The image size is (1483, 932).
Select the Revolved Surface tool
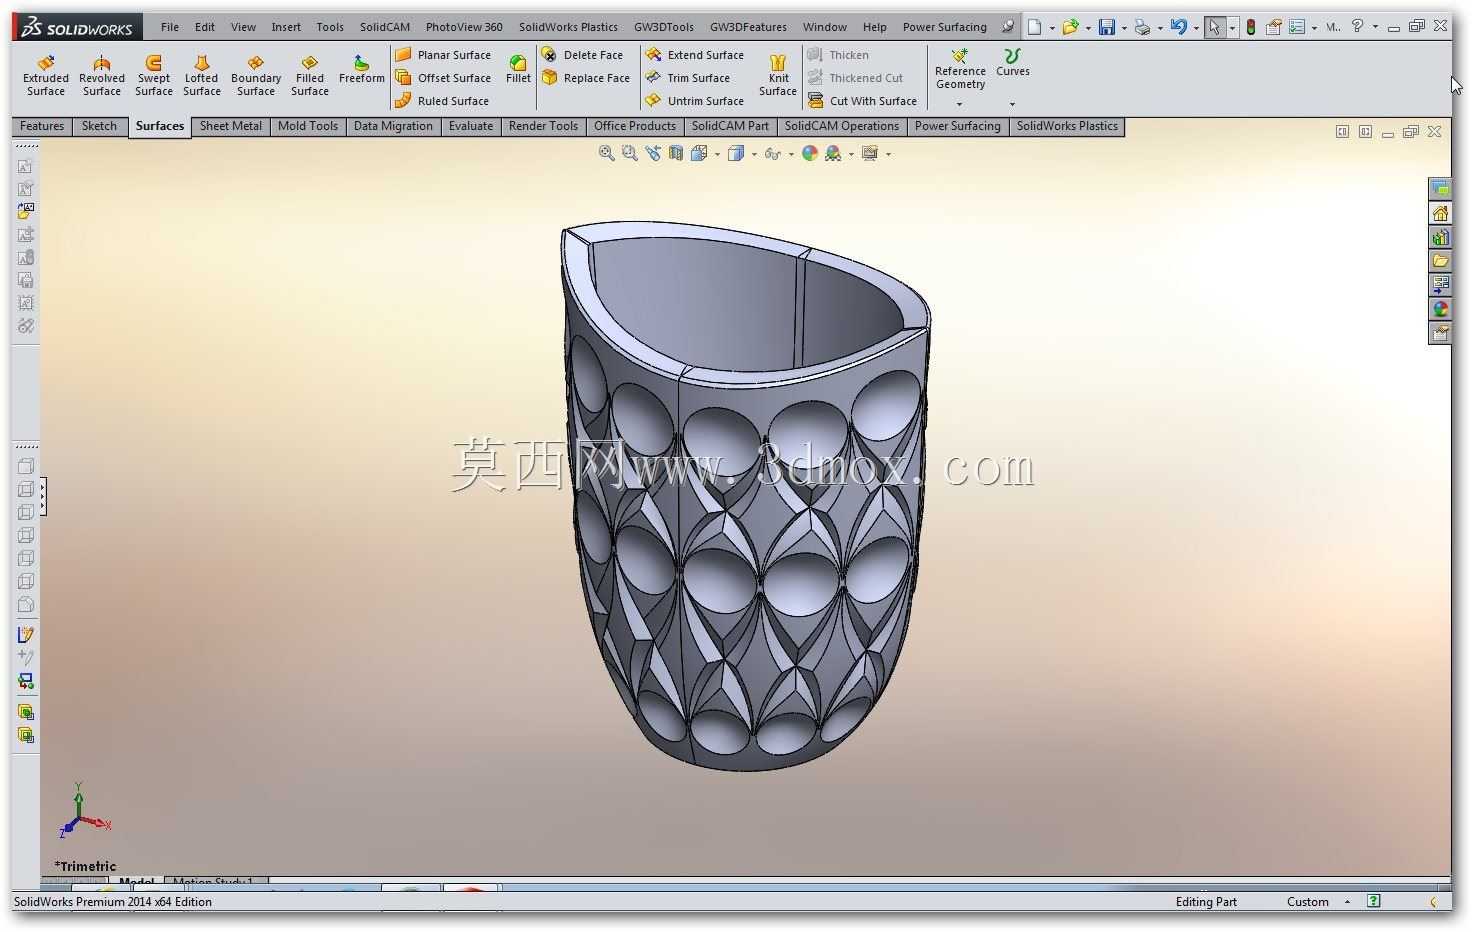(102, 76)
